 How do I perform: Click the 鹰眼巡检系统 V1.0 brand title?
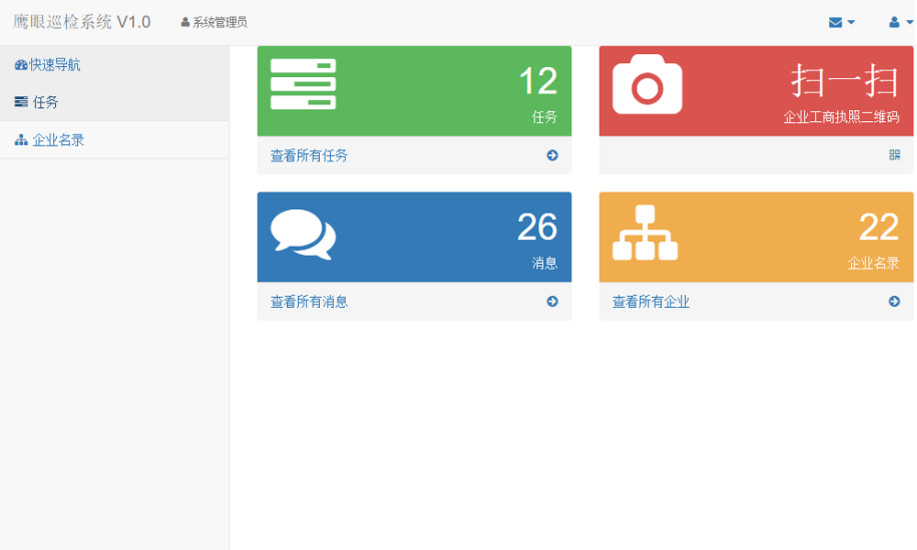[82, 22]
